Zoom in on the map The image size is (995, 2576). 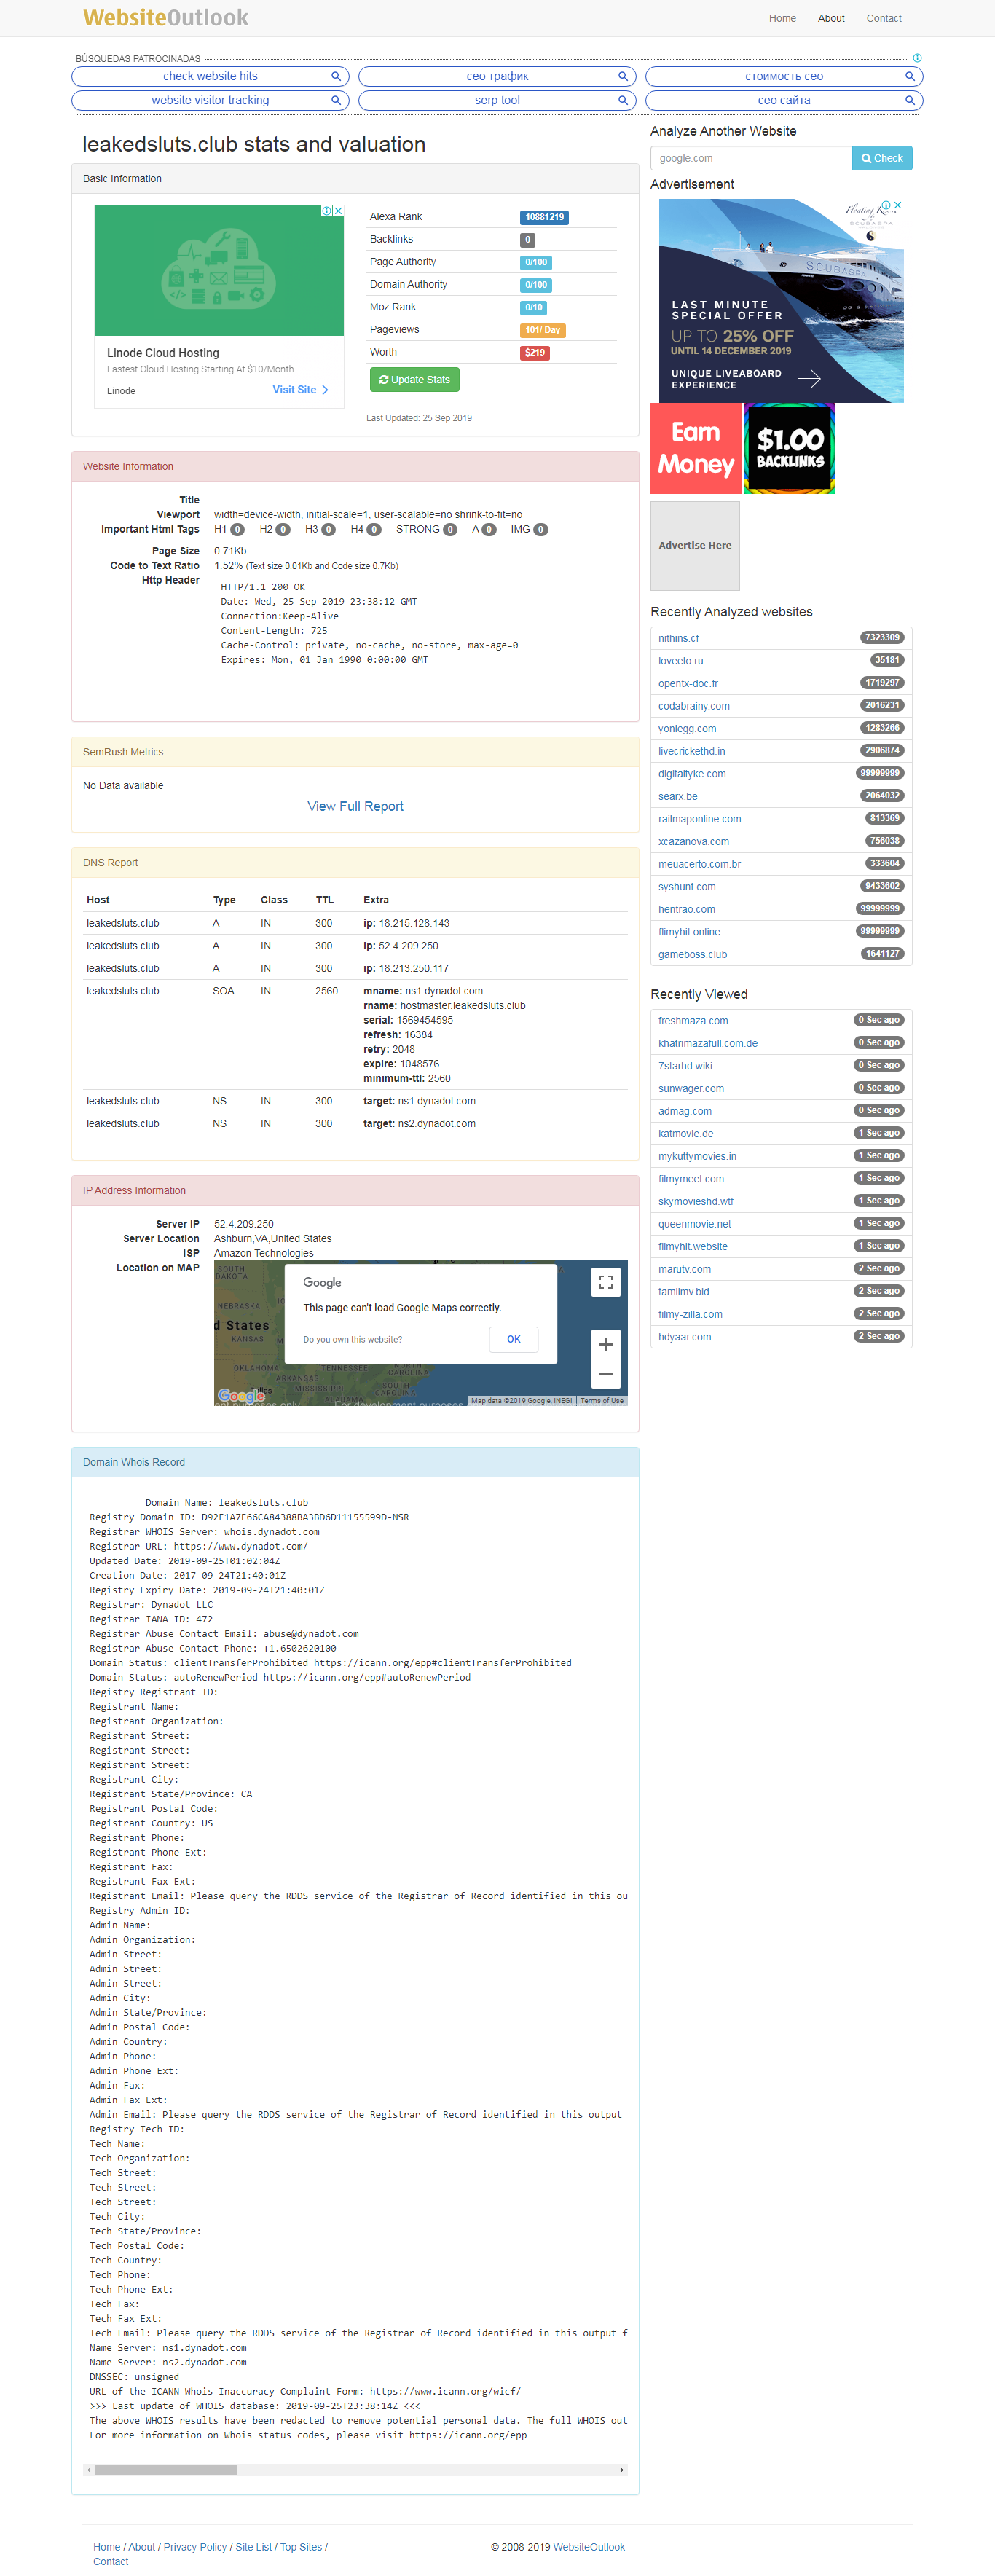click(605, 1344)
